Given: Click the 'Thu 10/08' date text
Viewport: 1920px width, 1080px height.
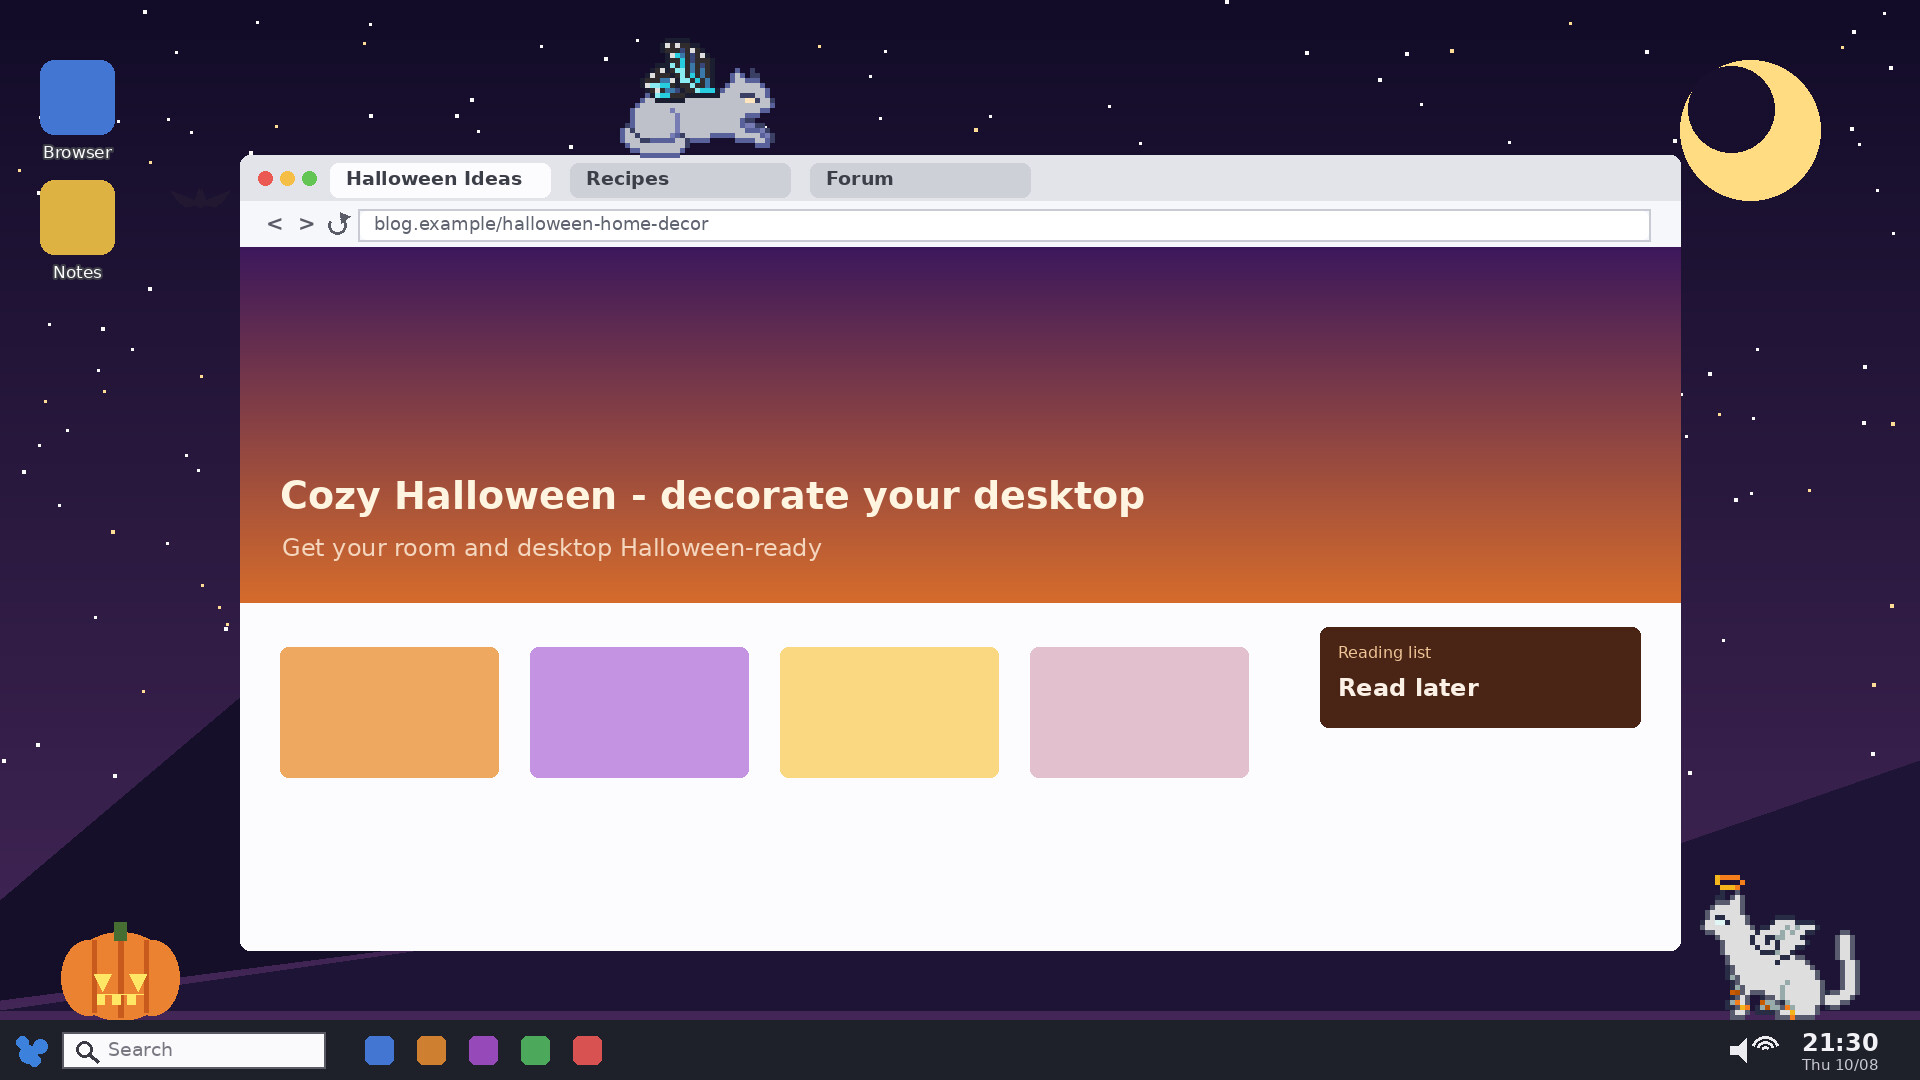Looking at the screenshot, I should click(1840, 1065).
